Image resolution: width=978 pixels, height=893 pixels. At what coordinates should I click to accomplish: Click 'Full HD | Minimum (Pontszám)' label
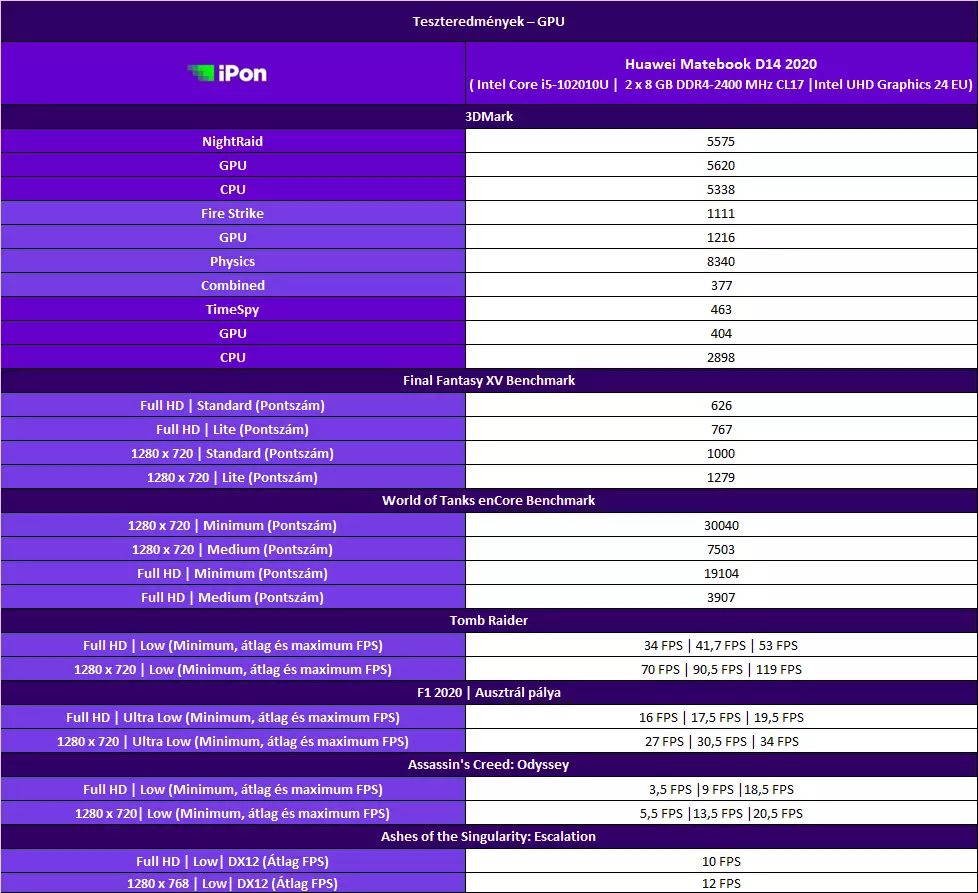point(232,574)
